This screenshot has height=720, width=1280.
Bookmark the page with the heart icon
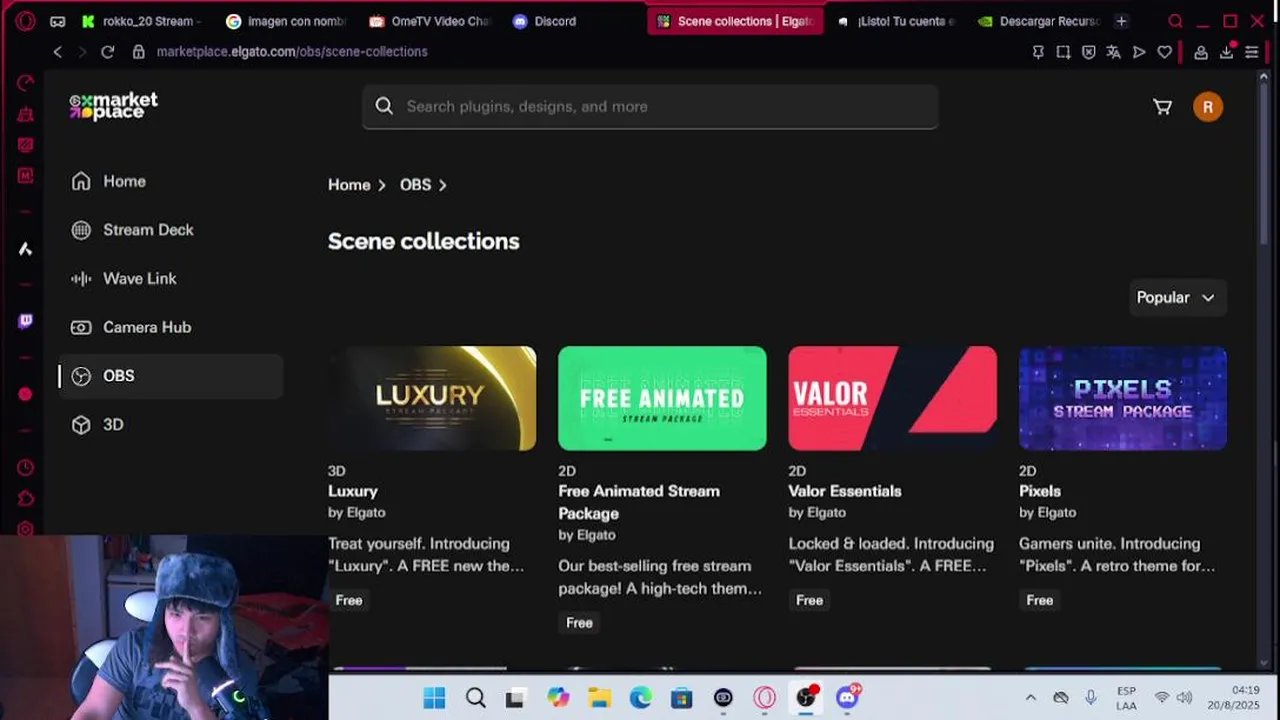1164,52
